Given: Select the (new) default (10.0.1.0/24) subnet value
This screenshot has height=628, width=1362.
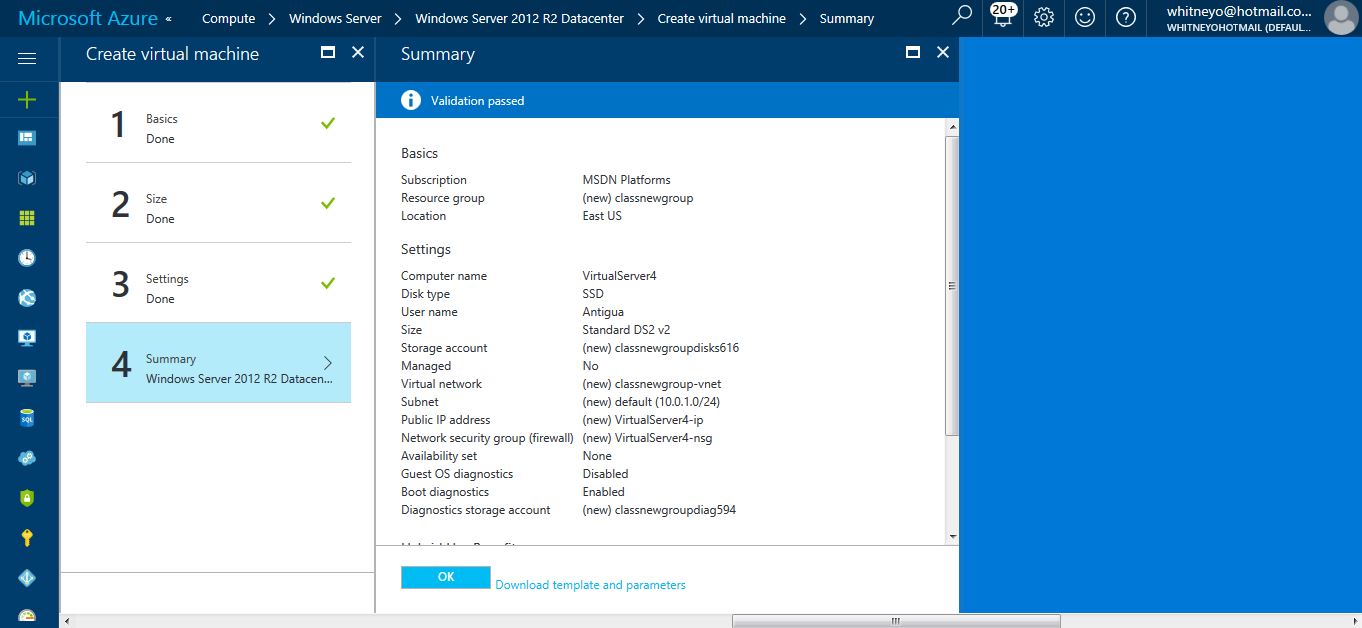Looking at the screenshot, I should pyautogui.click(x=651, y=402).
